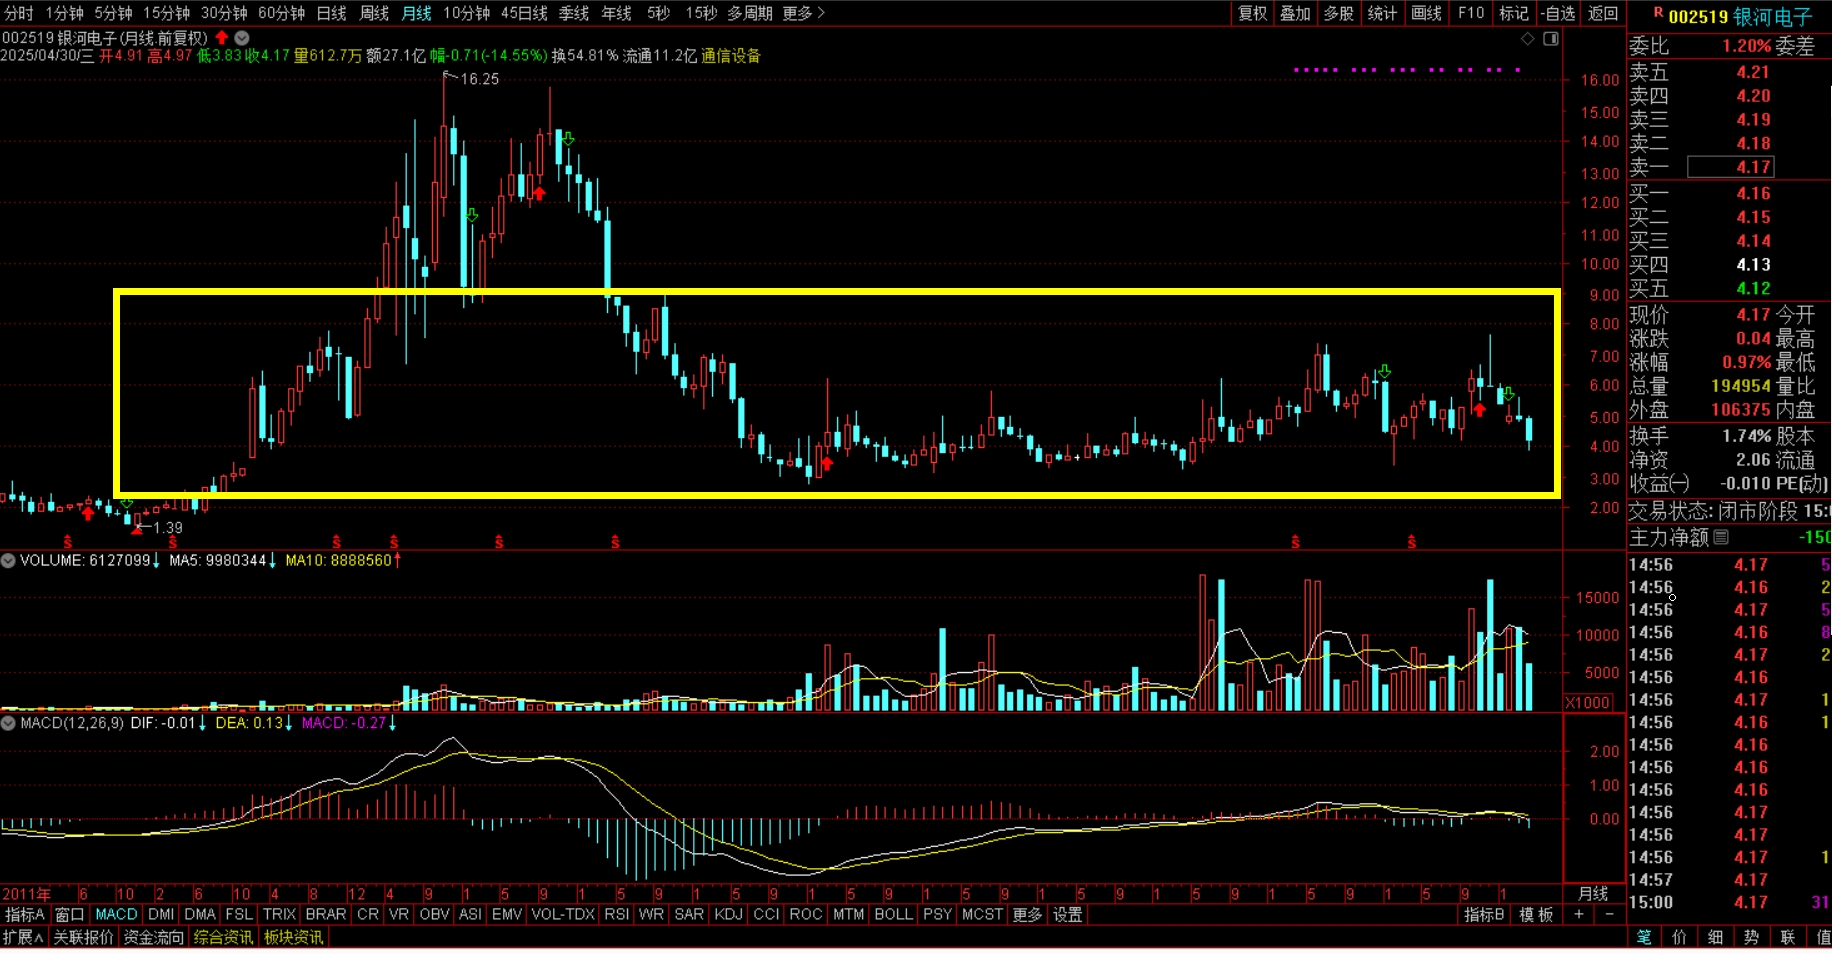
Task: Click the 1.39 low price marker
Action: [x=168, y=528]
